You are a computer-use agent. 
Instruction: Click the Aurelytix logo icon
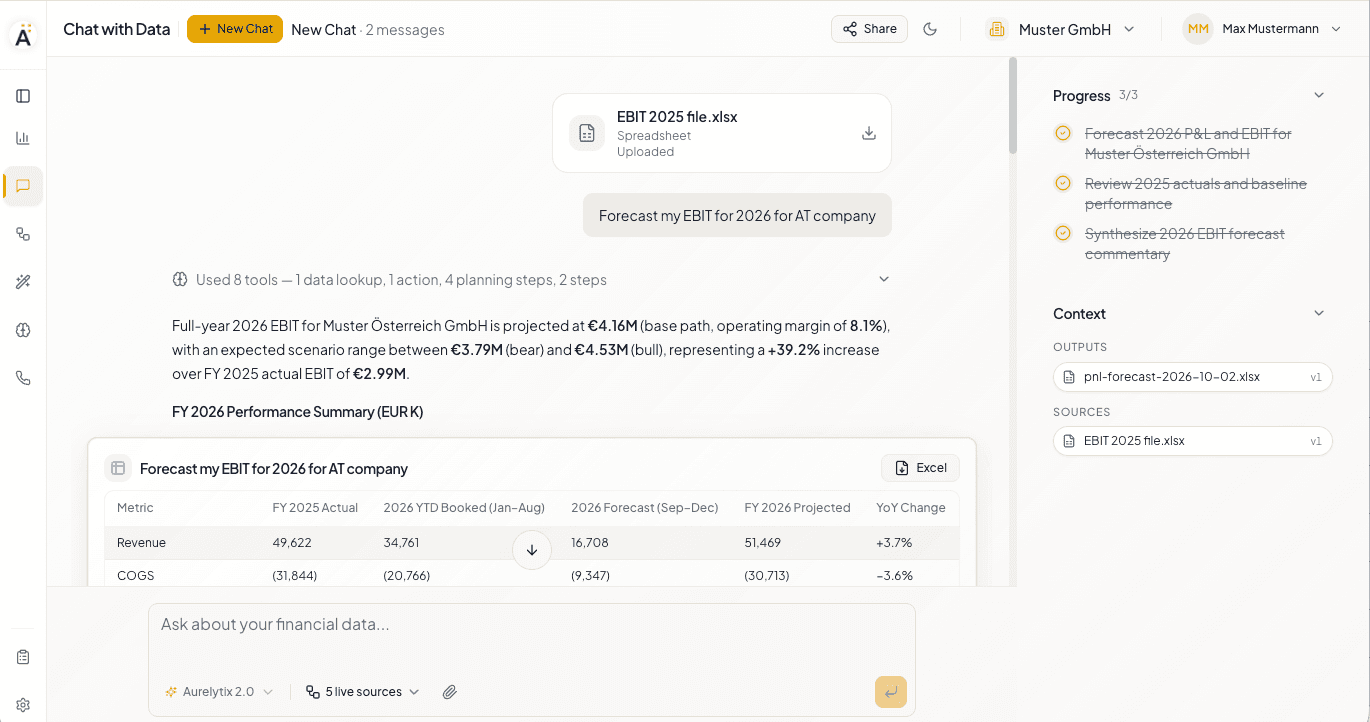(23, 35)
